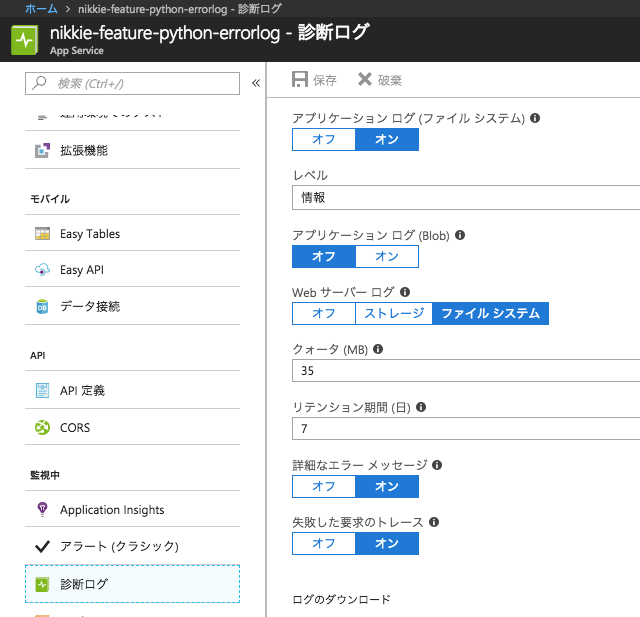Click the Application Insights lightbulb icon
The height and width of the screenshot is (617, 640).
tap(42, 509)
